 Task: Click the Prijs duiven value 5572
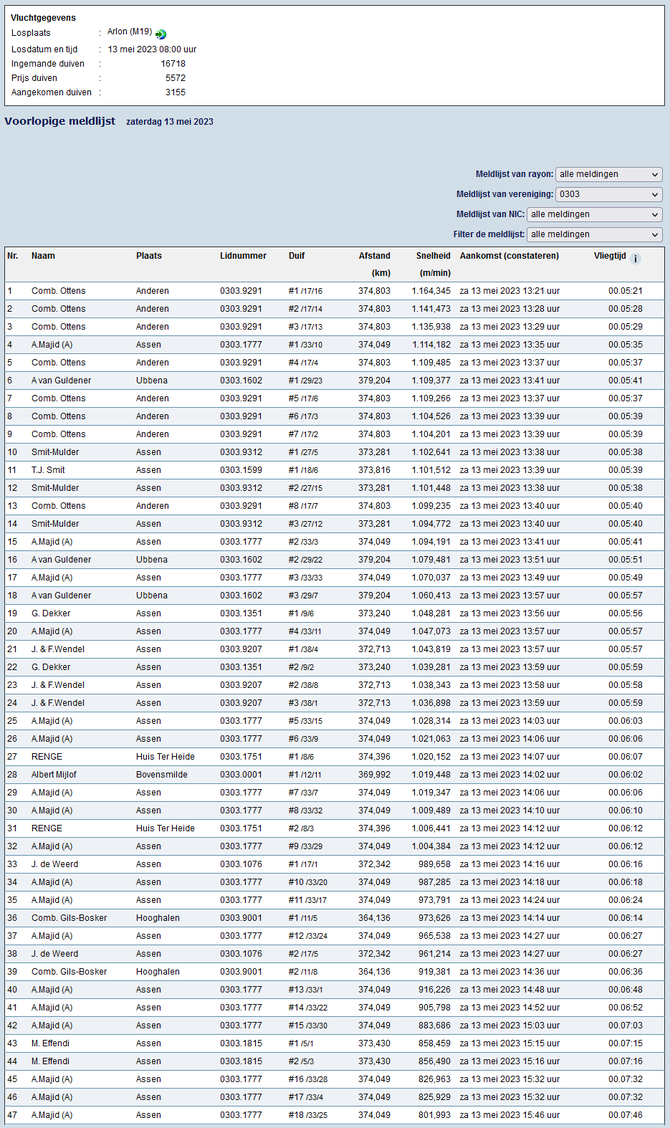tap(175, 78)
